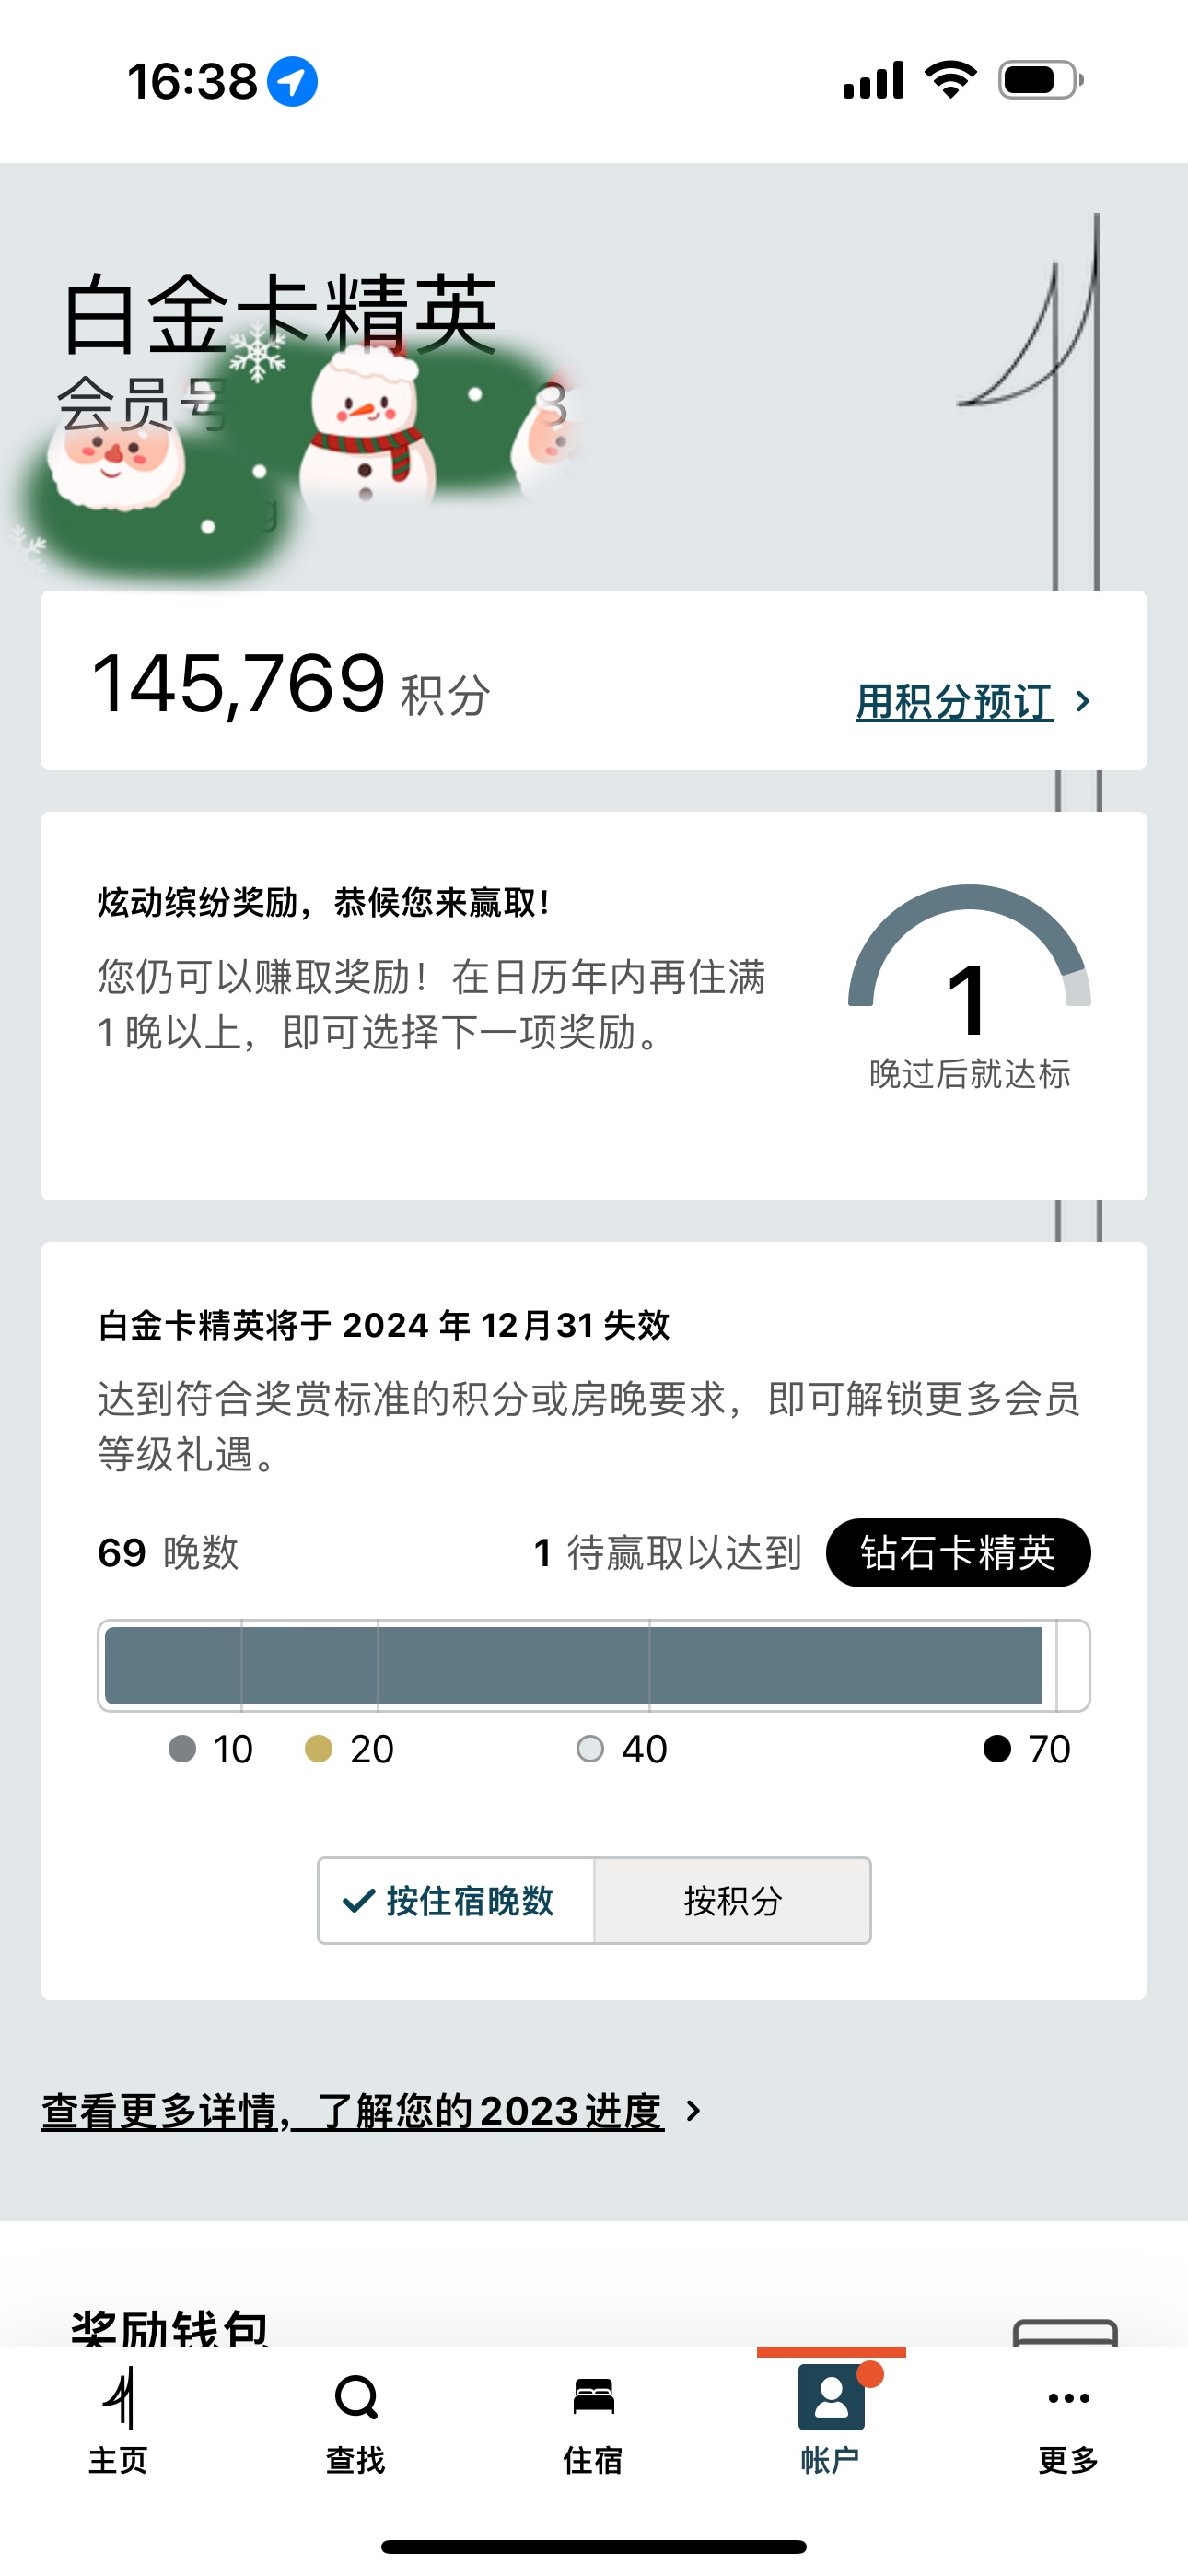Tap the chevron next to 用积分预订
The width and height of the screenshot is (1188, 2576).
pos(1083,701)
